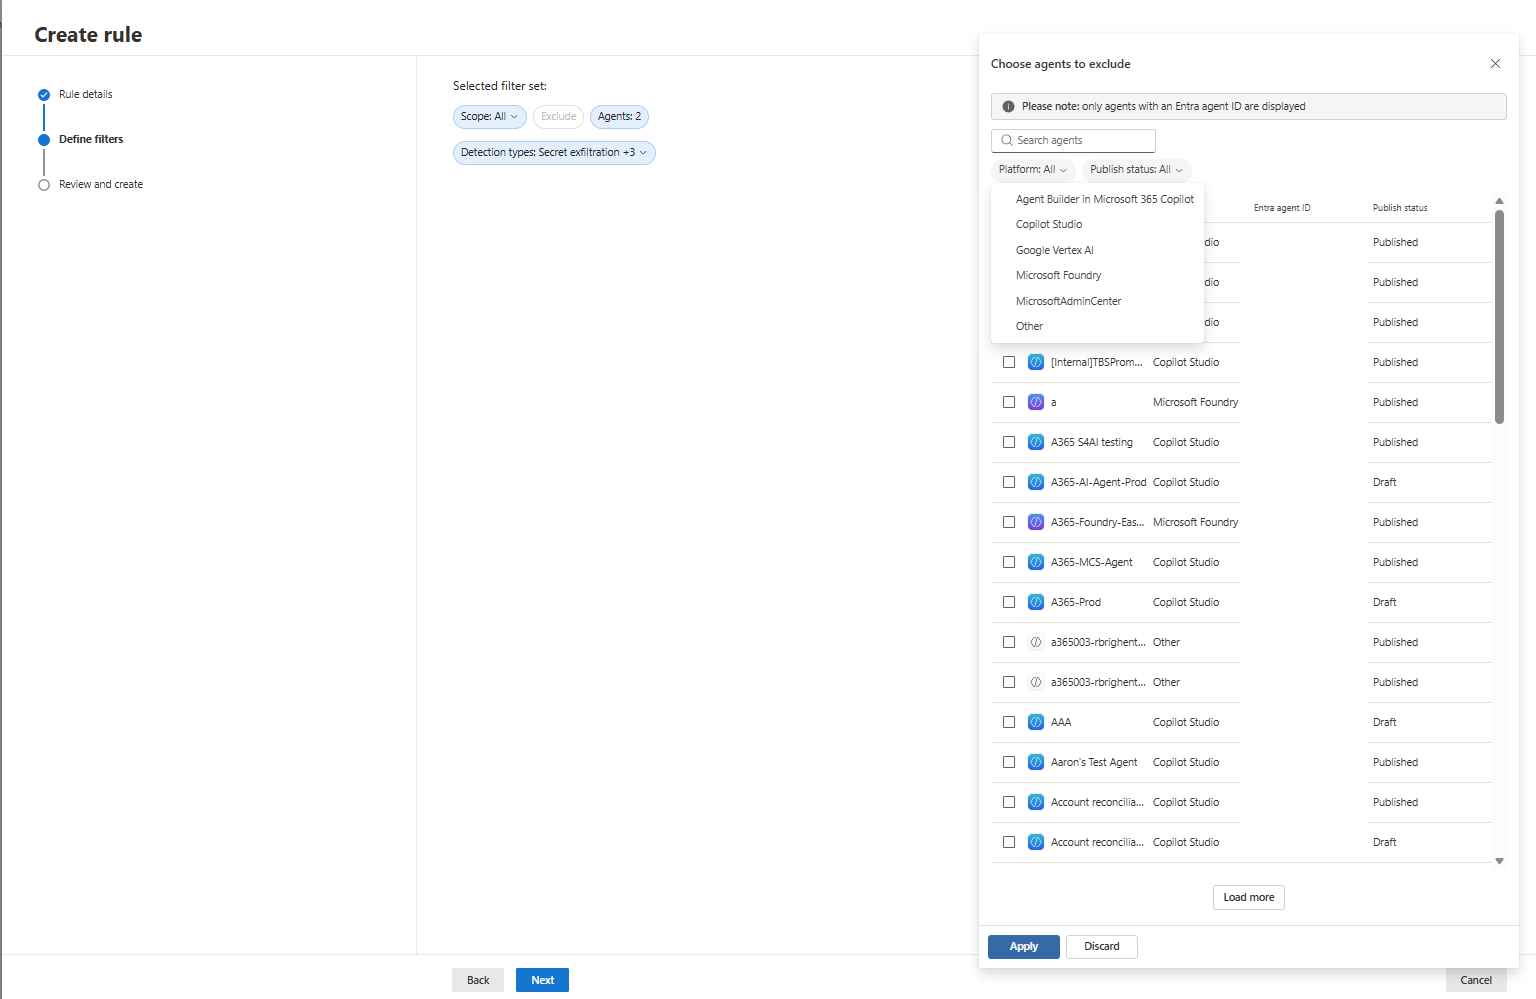
Task: Select the A365-Prod agent checkbox
Action: [1009, 602]
